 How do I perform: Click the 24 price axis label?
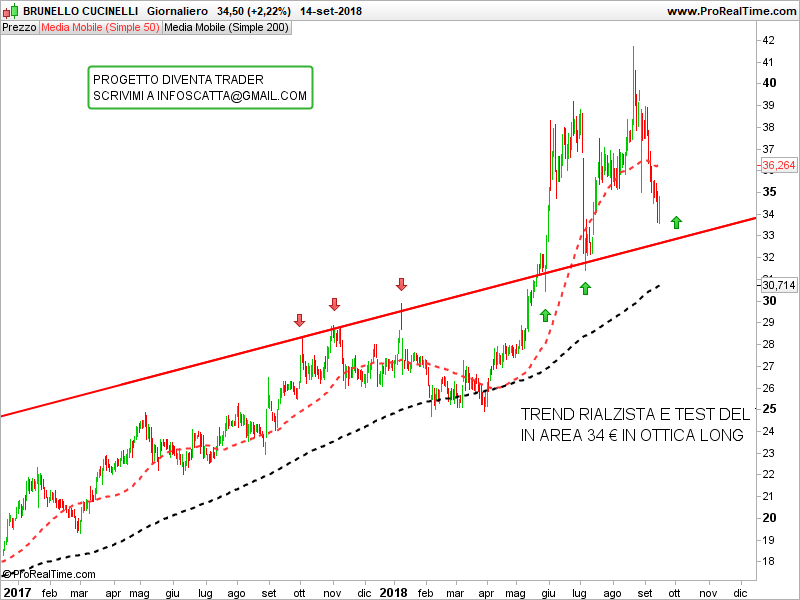768,431
